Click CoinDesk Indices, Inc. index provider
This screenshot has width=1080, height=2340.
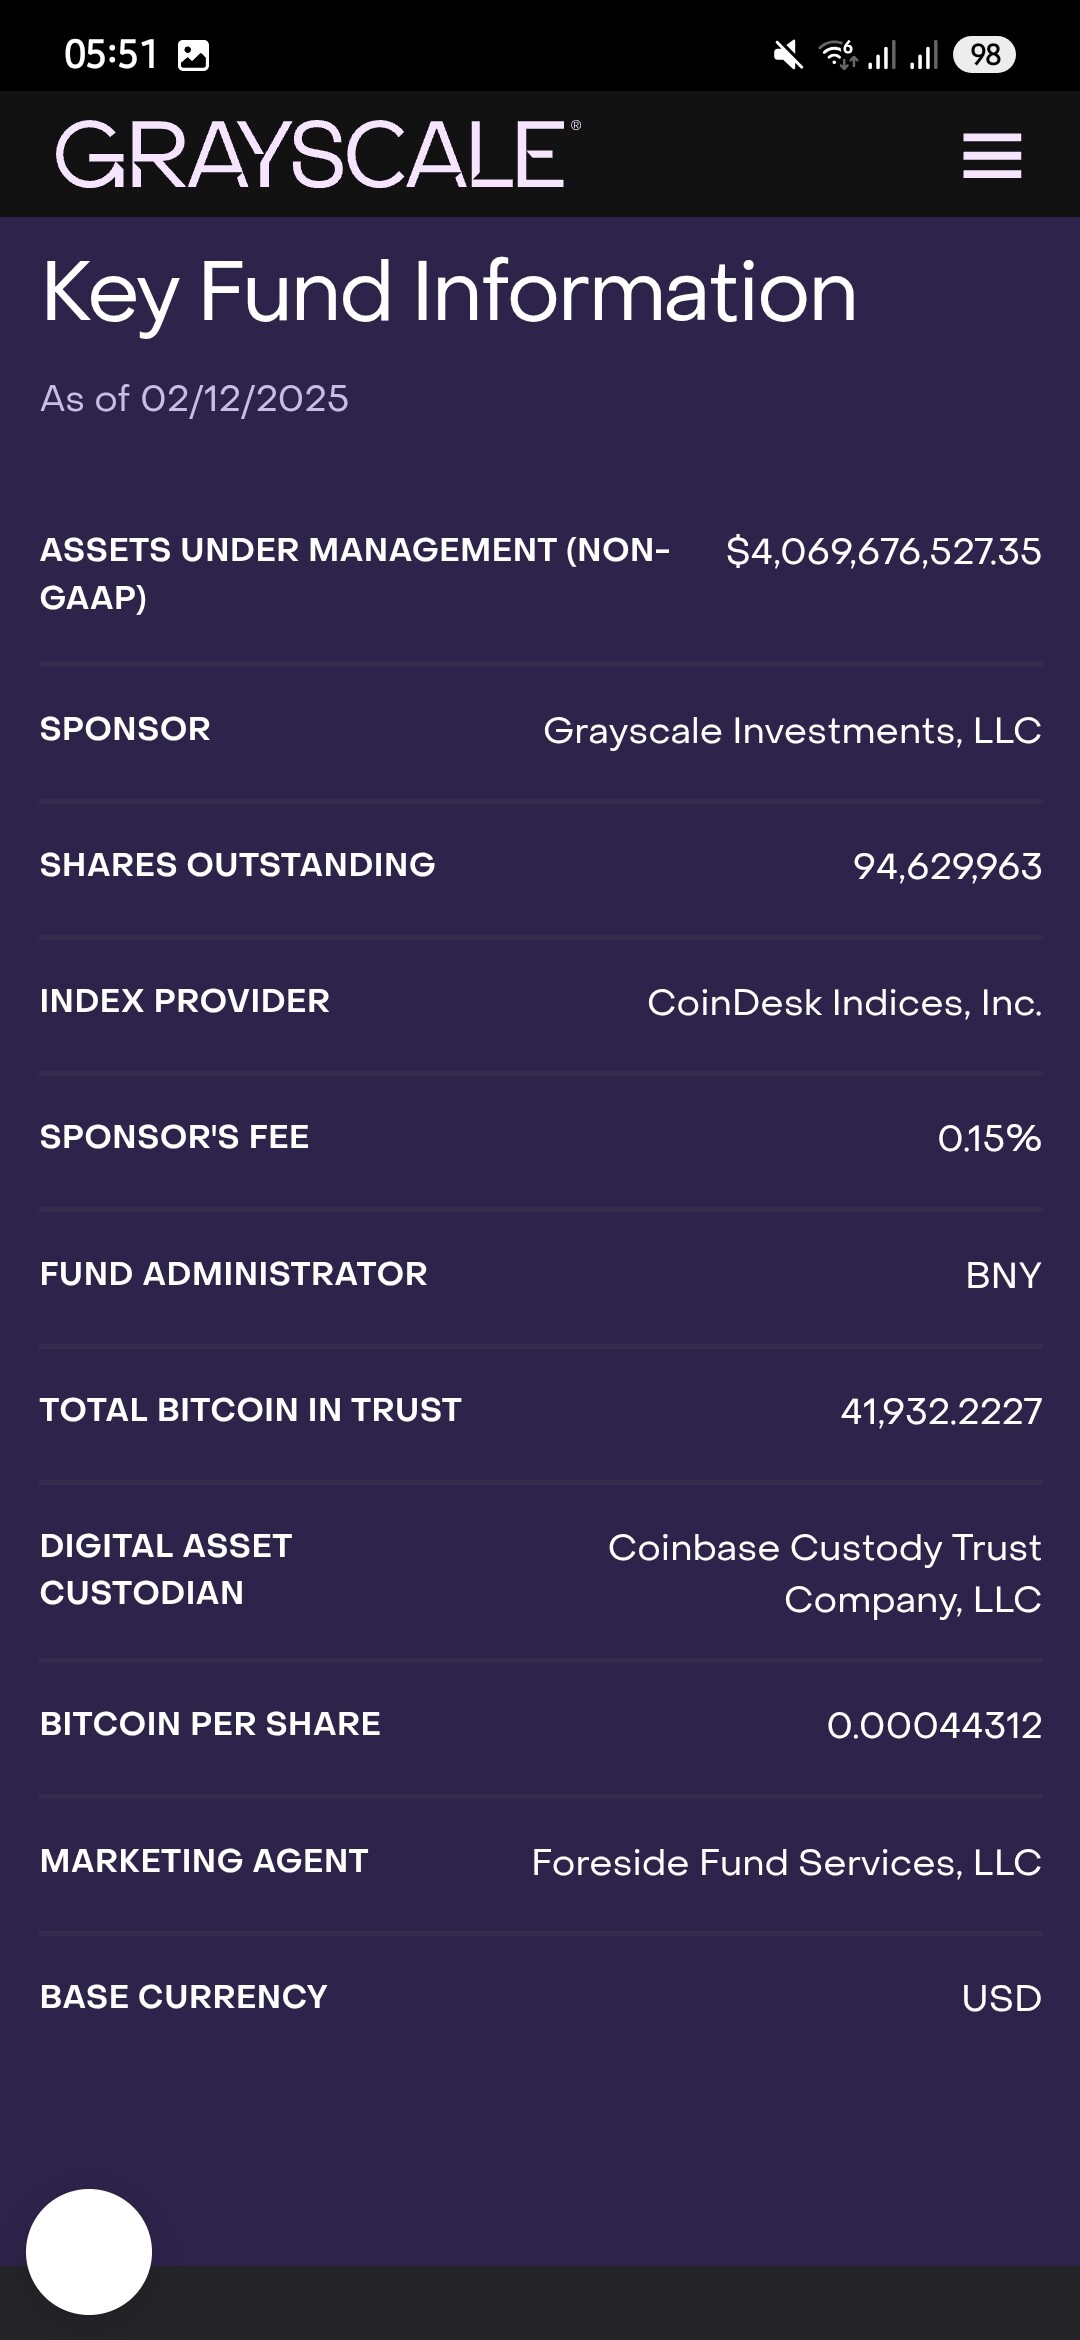click(844, 1003)
